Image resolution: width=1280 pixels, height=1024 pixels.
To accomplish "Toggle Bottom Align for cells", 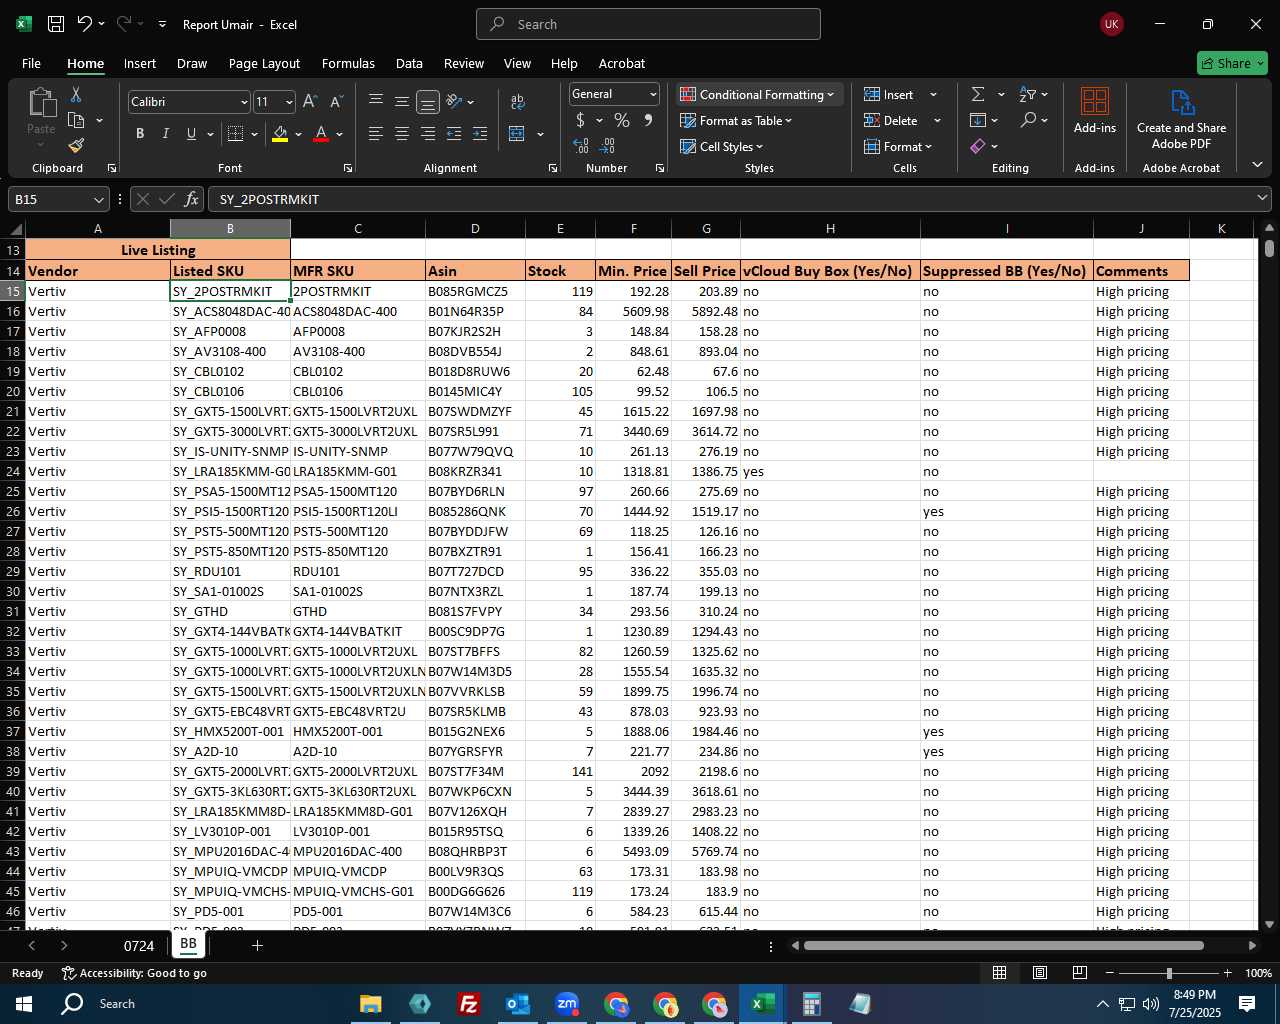I will [x=428, y=102].
